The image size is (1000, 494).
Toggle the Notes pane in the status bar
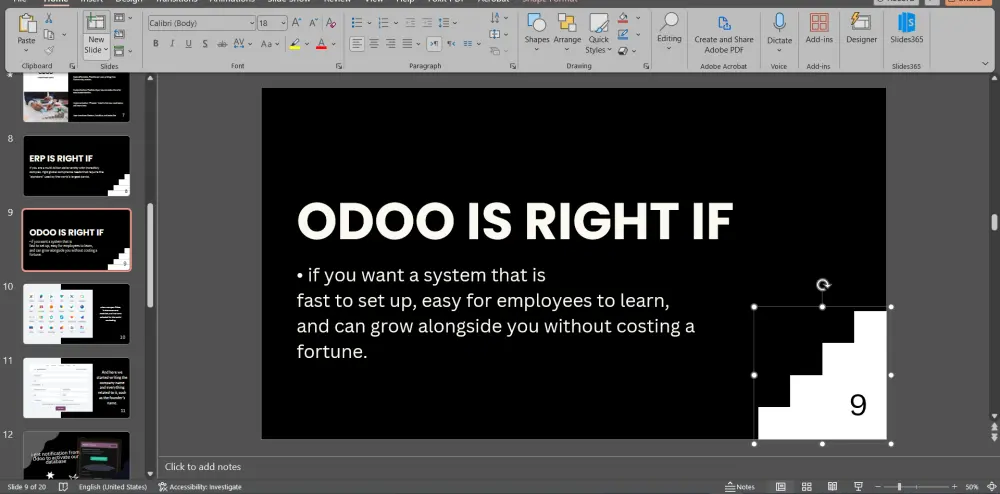coord(740,487)
